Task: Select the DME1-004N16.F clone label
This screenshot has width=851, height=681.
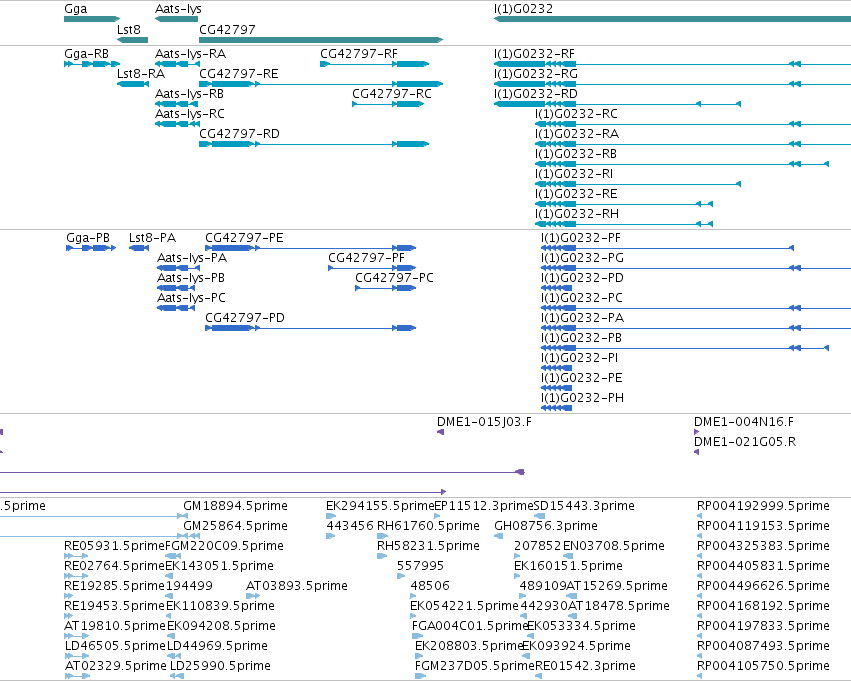Action: click(x=744, y=422)
